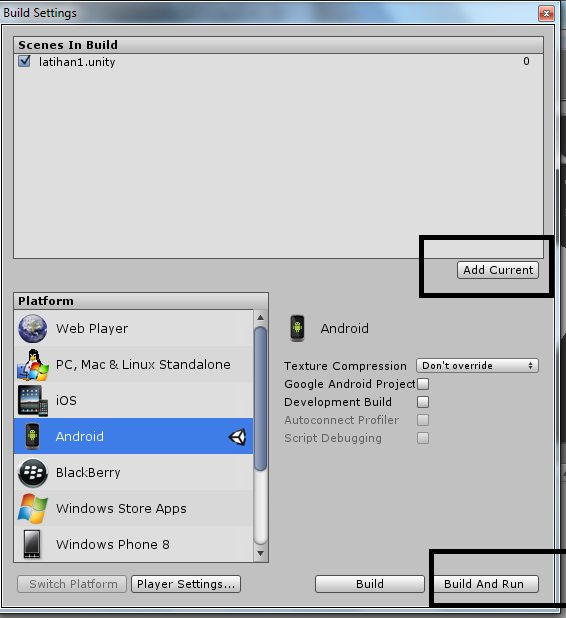Click the Build button
The width and height of the screenshot is (566, 618).
click(370, 584)
